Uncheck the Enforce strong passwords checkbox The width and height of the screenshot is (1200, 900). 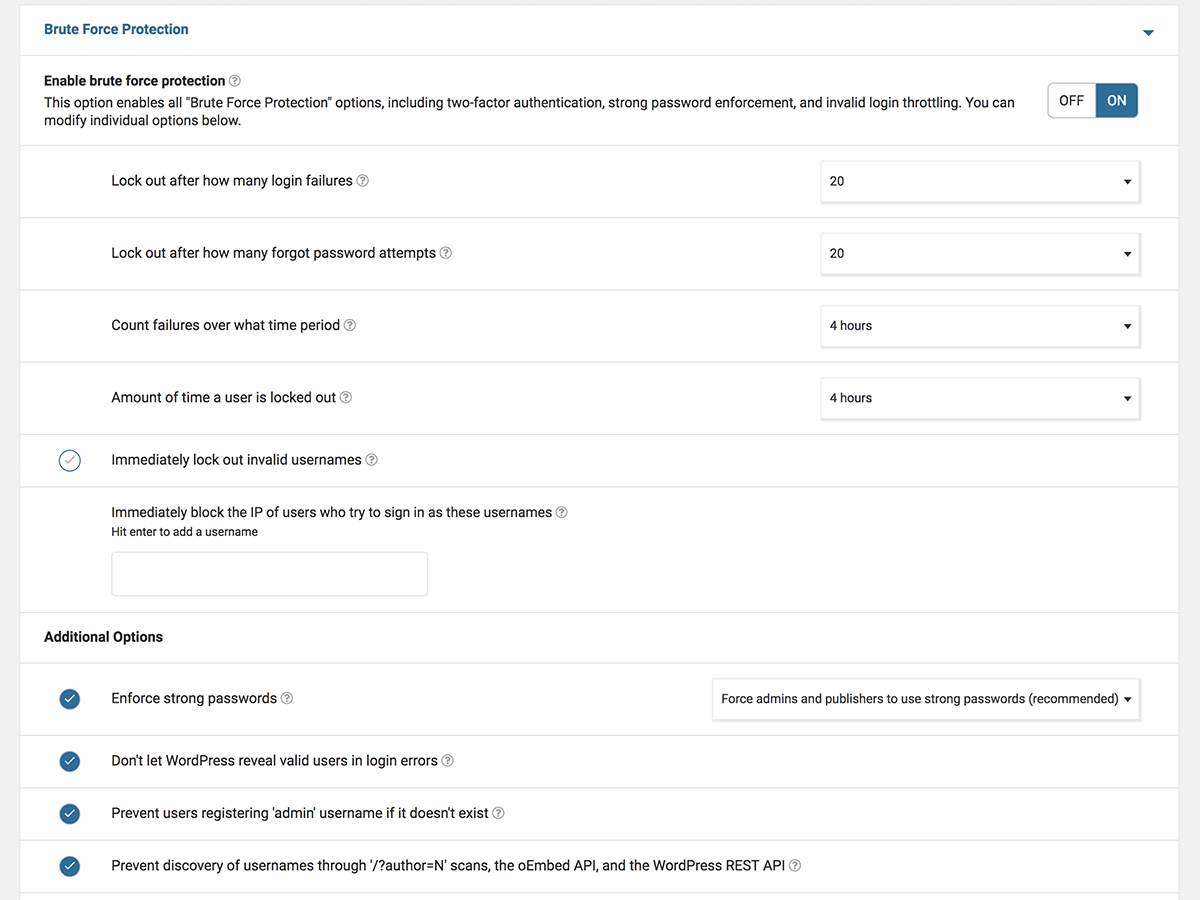[70, 699]
